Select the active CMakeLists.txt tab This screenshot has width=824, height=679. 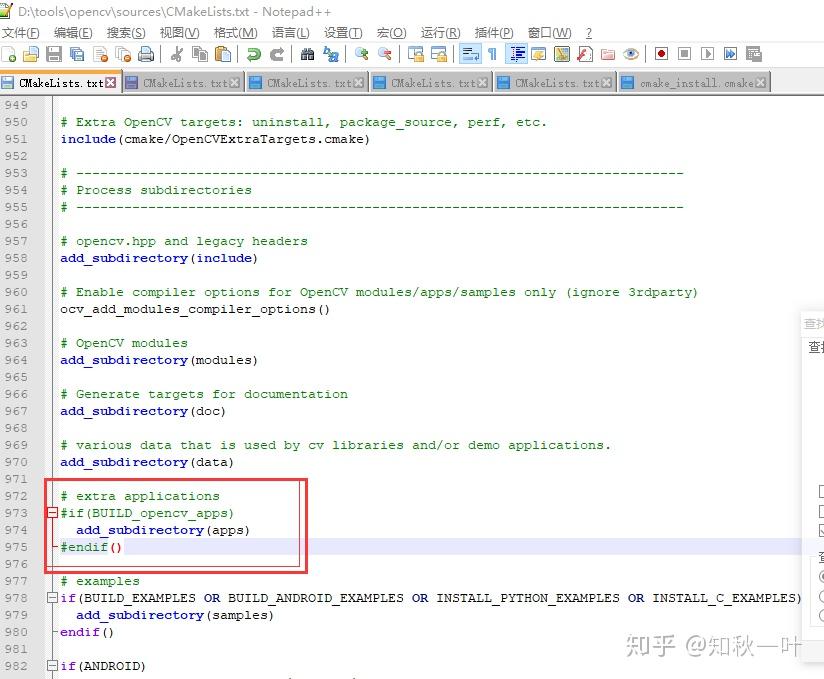[59, 83]
